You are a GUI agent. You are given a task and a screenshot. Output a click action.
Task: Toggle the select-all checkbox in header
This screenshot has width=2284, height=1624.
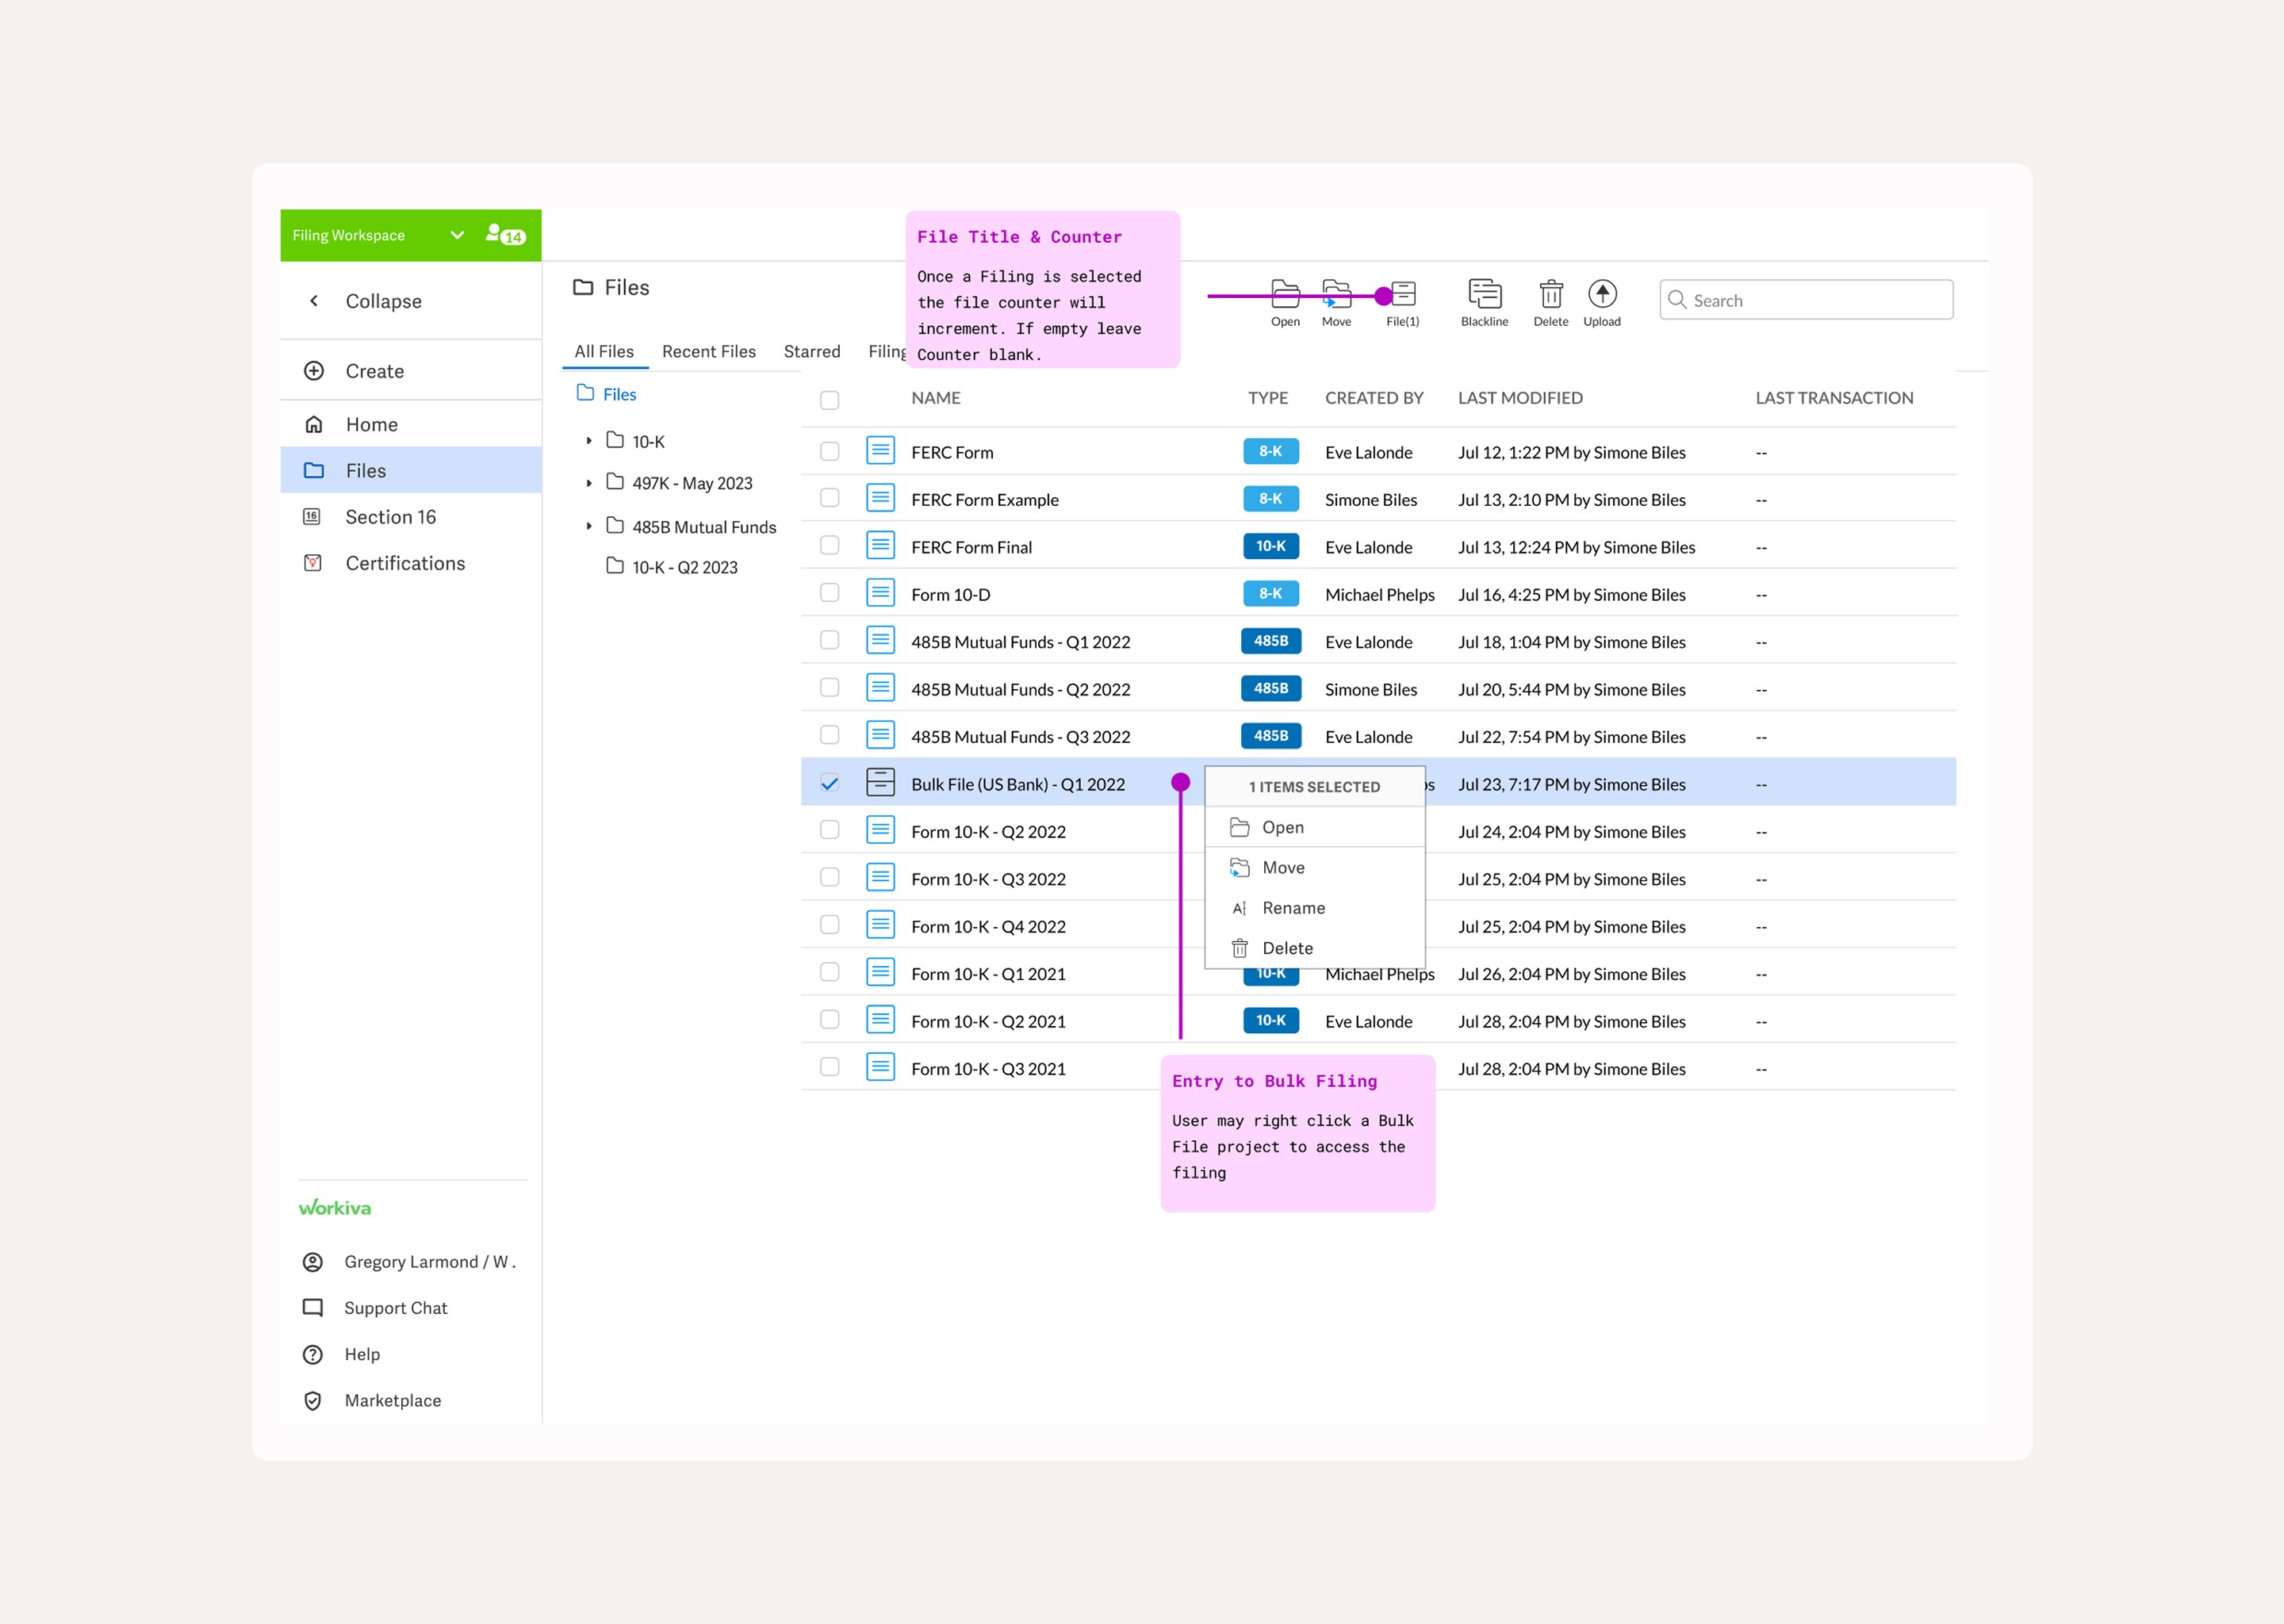(x=829, y=400)
